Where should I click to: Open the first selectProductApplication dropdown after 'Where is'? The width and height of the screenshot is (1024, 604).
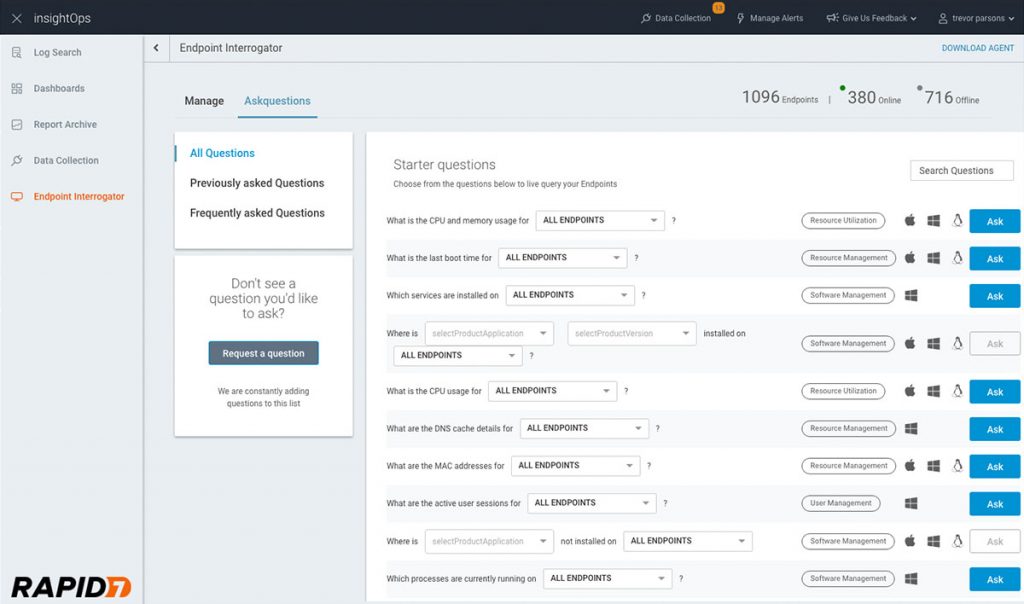click(489, 334)
